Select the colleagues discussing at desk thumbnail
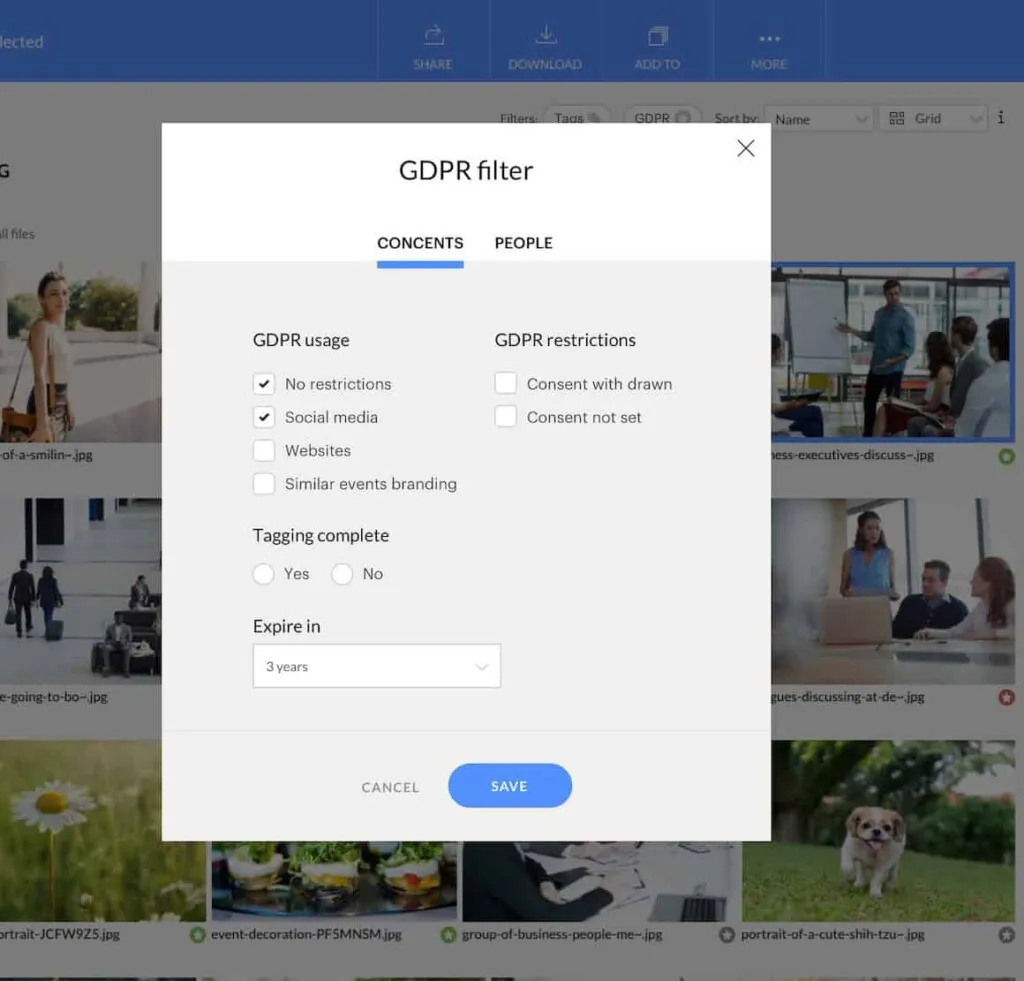The width and height of the screenshot is (1024, 981). pos(892,592)
